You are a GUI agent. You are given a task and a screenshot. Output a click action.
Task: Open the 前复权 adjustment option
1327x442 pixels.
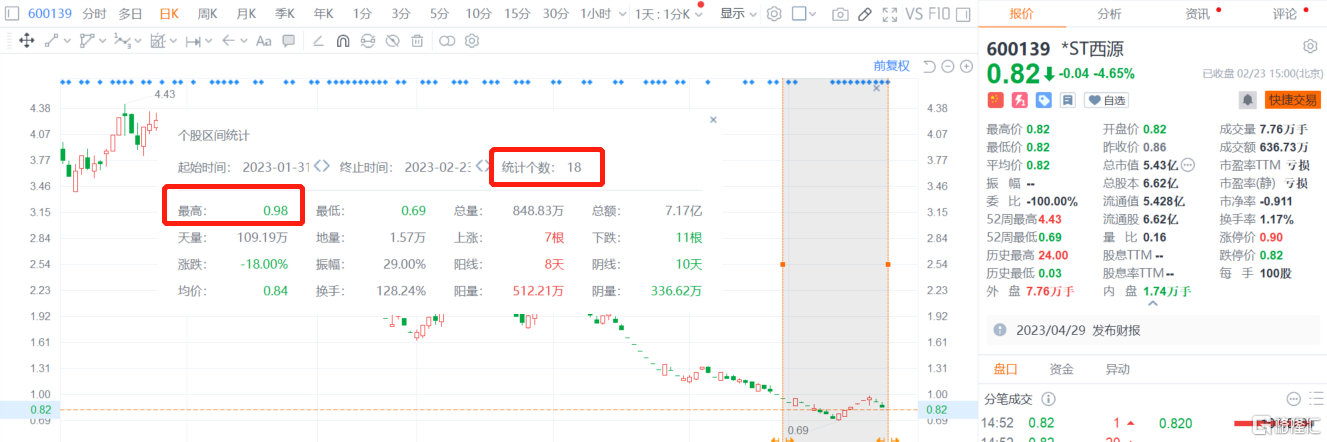[891, 66]
